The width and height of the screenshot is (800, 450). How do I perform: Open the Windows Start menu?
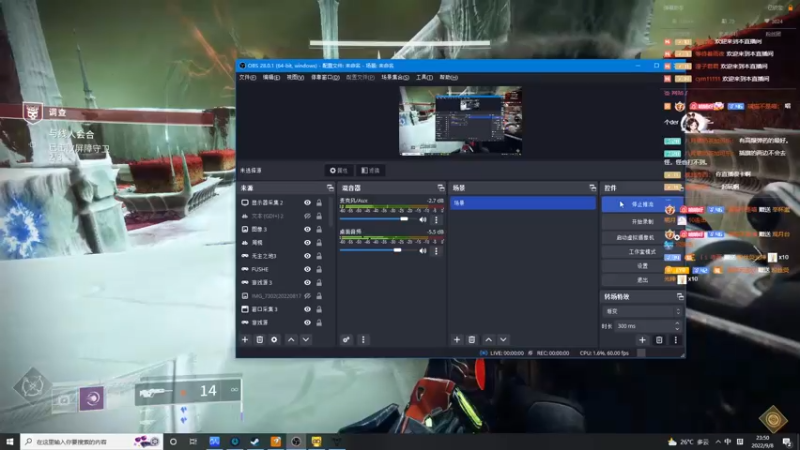(x=10, y=442)
